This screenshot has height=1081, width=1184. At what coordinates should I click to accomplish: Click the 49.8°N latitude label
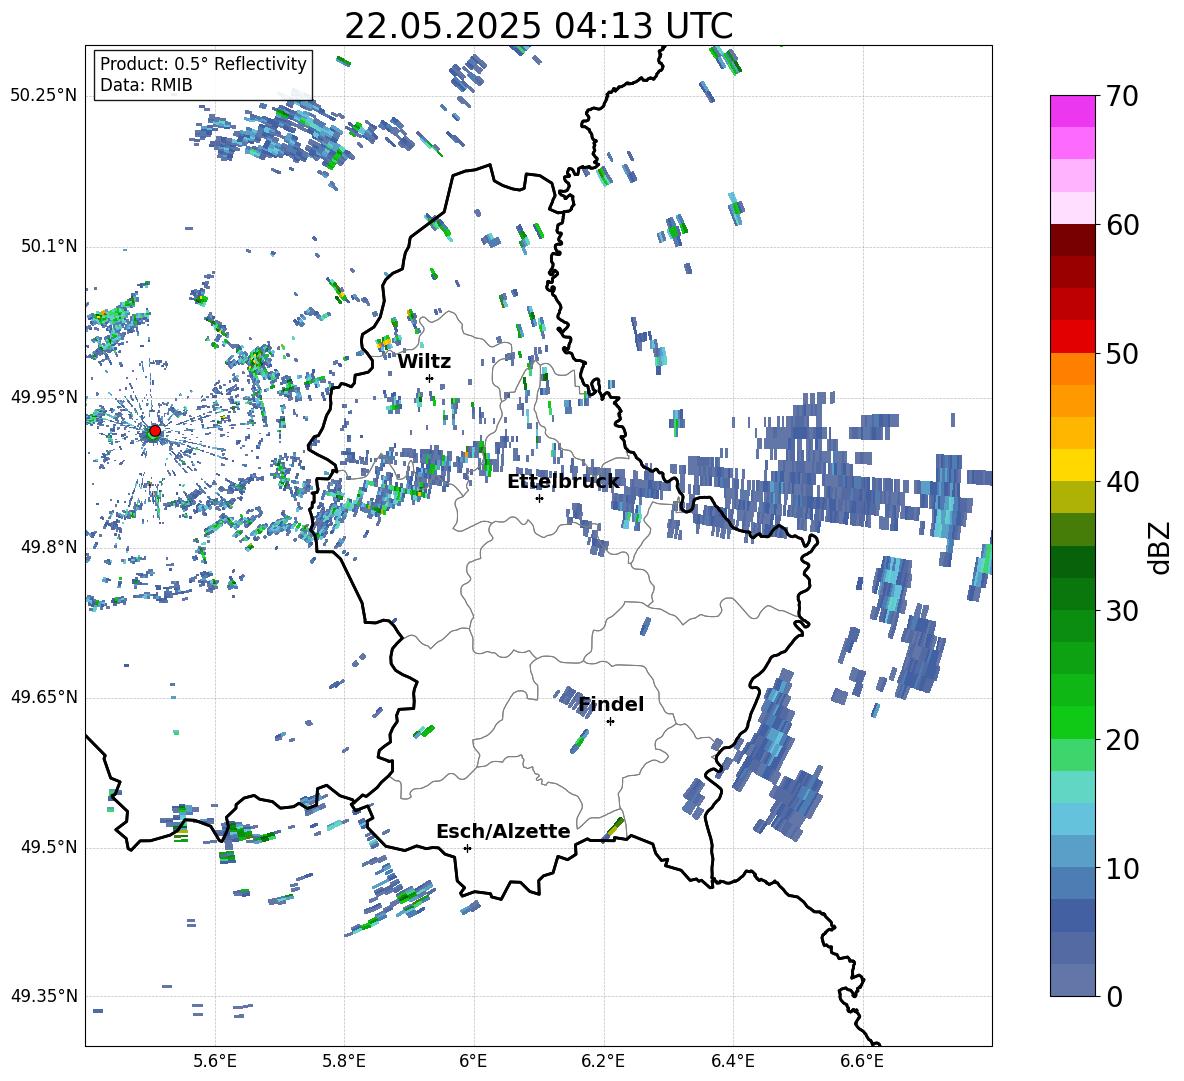pyautogui.click(x=48, y=546)
